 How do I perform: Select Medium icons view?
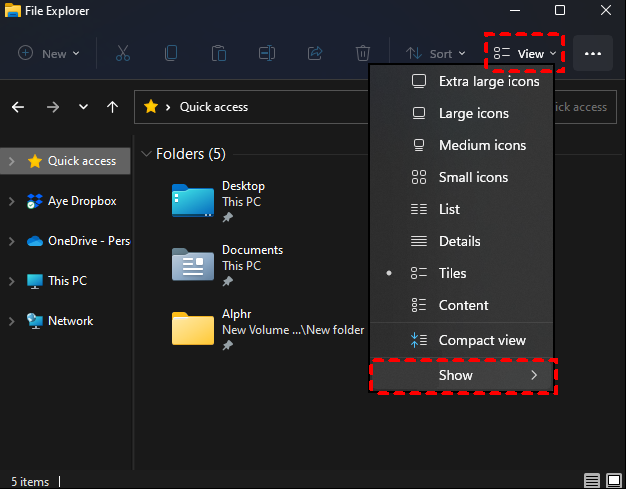tap(461, 145)
